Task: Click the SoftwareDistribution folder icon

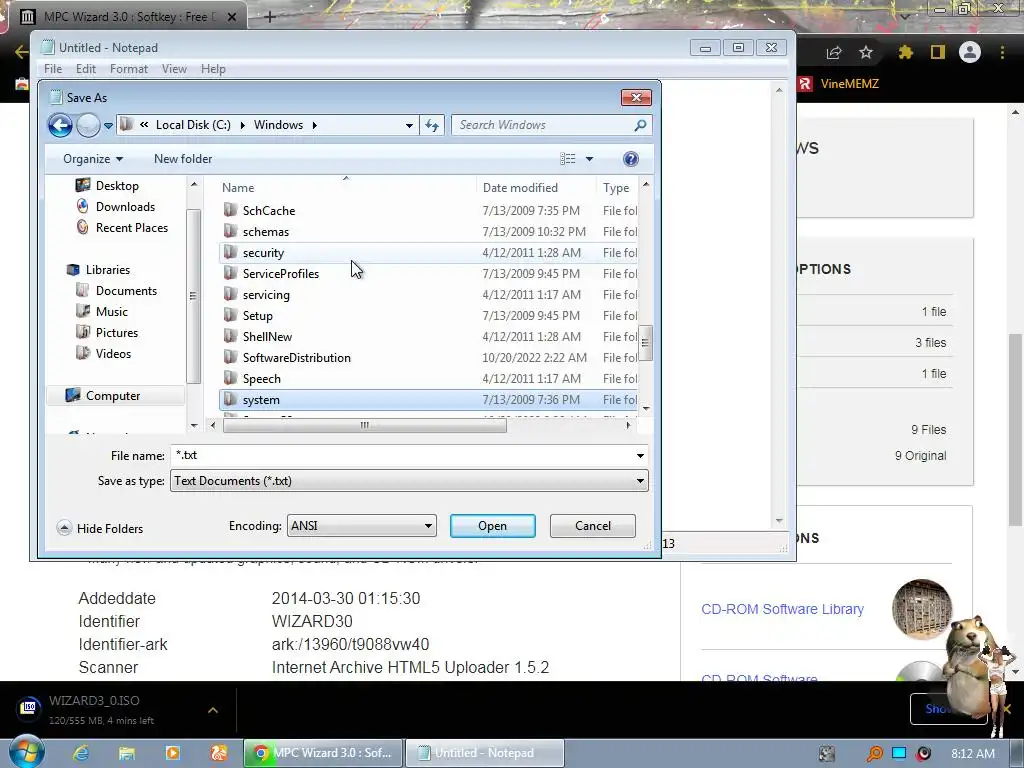Action: 230,357
